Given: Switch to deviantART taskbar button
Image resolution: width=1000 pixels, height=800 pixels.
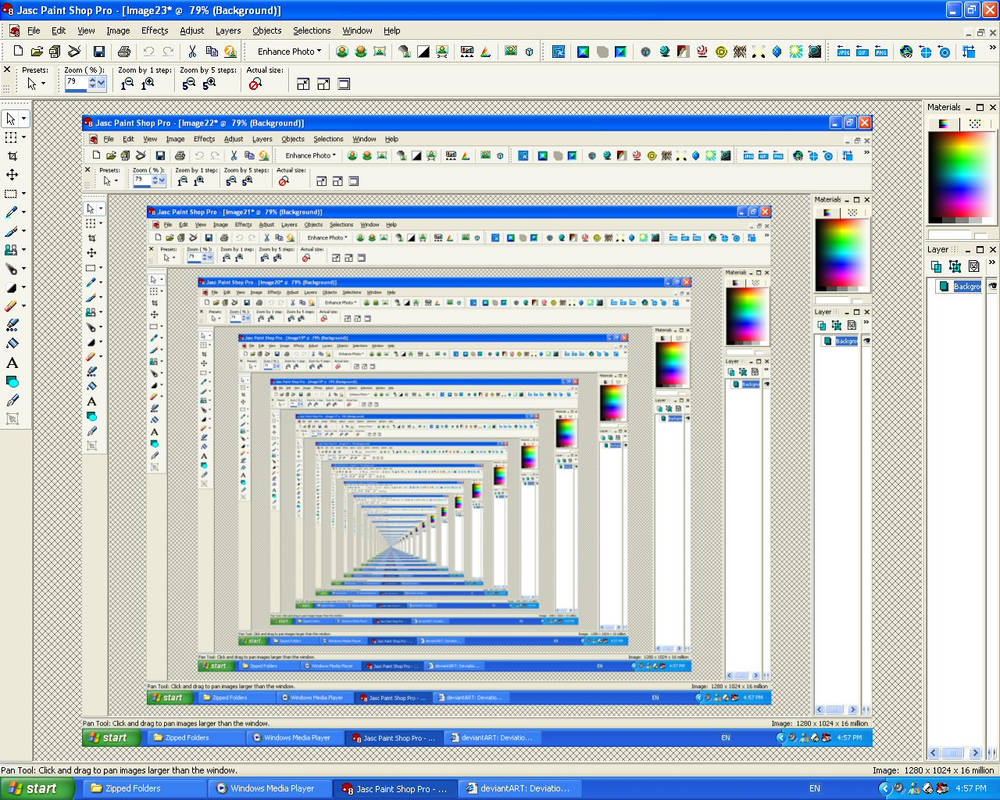Looking at the screenshot, I should tap(520, 789).
